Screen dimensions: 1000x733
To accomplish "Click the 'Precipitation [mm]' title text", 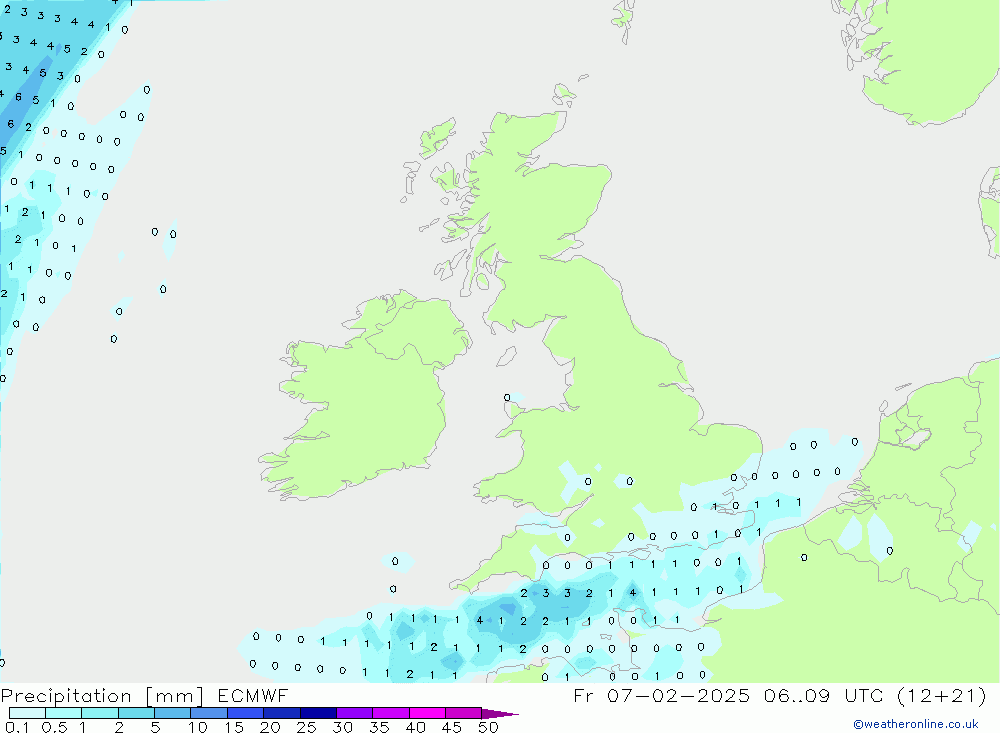I will click(103, 696).
